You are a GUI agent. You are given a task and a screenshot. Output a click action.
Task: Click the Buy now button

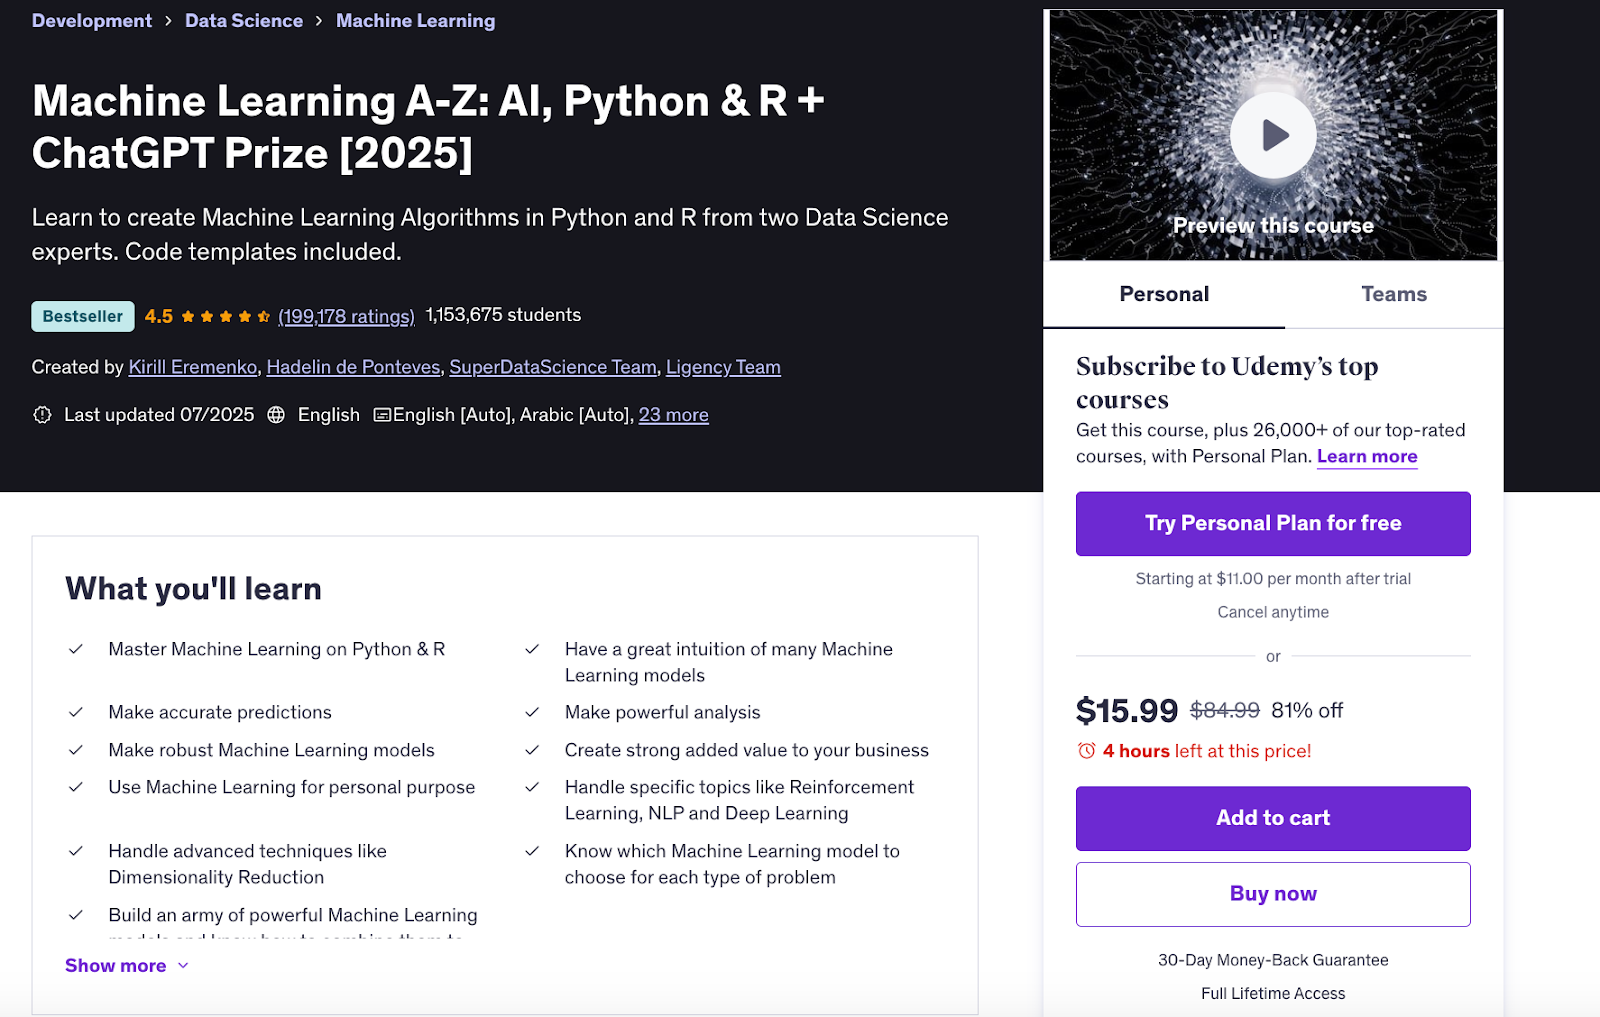point(1272,893)
